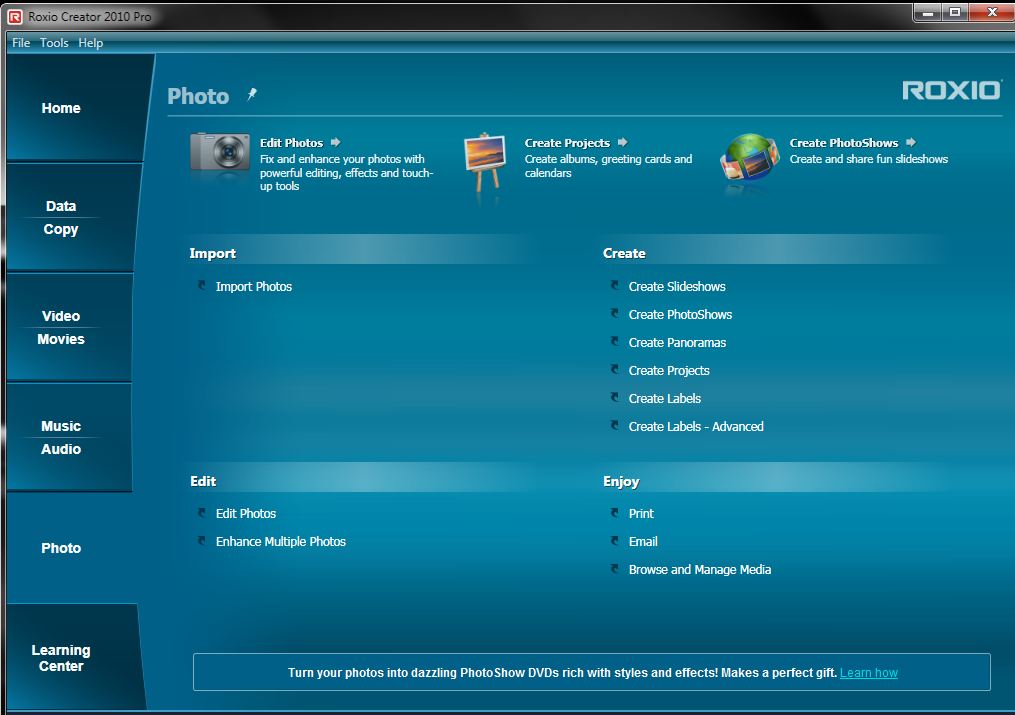Viewport: 1015px width, 715px height.
Task: Click the arrow icon next to Edit Photos heading
Action: (335, 142)
